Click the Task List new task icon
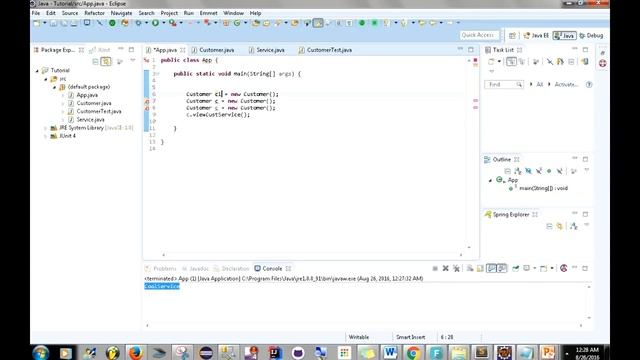Screen dimensions: 640x360 point(491,62)
